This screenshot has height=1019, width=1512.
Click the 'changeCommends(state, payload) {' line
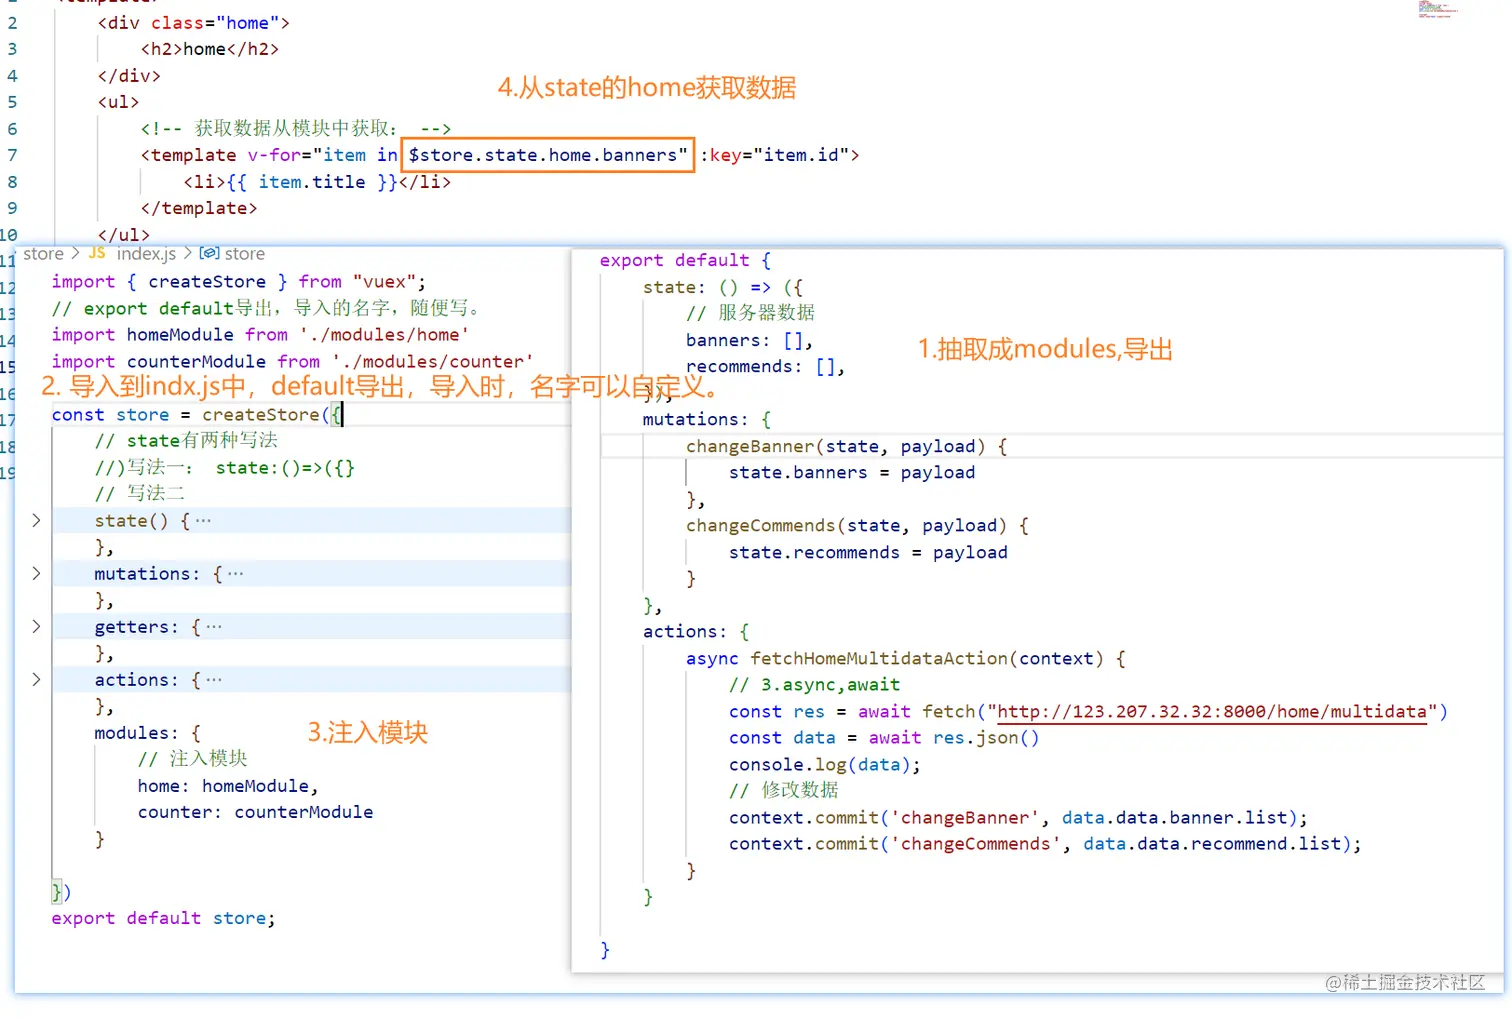point(857,525)
